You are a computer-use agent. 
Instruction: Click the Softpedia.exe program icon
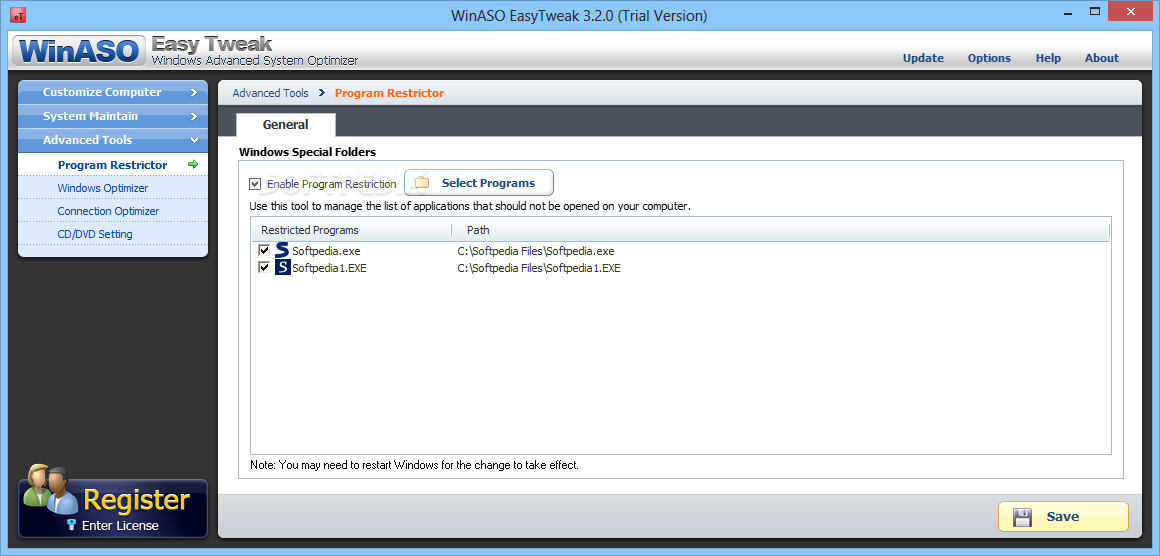(283, 251)
